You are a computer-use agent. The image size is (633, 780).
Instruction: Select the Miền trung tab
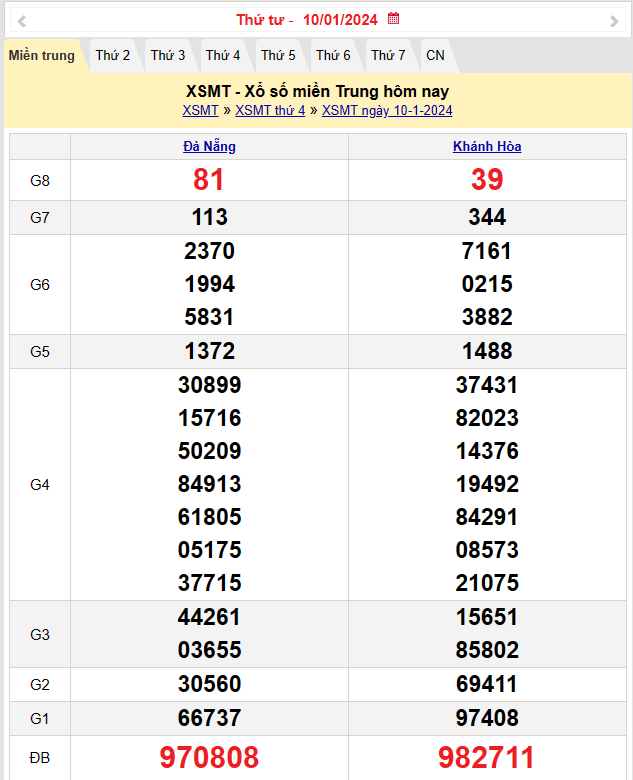click(x=42, y=55)
